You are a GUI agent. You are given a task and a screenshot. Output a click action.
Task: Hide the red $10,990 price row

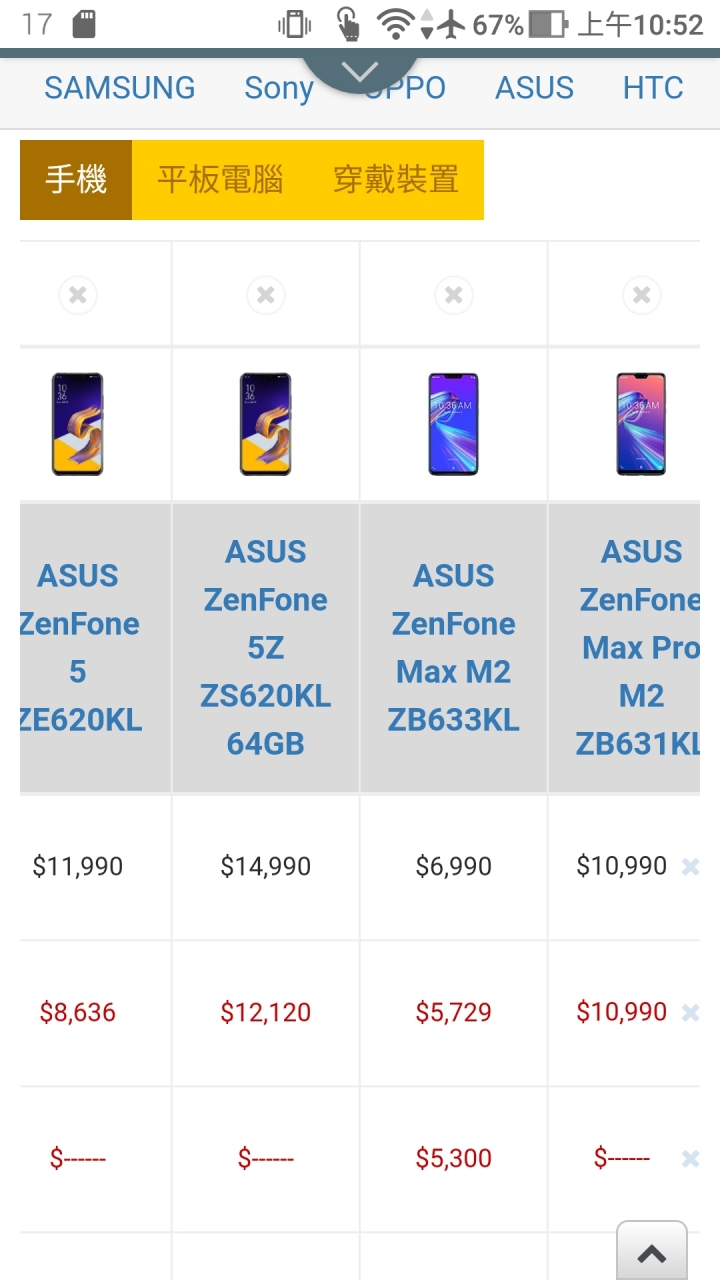[690, 1013]
